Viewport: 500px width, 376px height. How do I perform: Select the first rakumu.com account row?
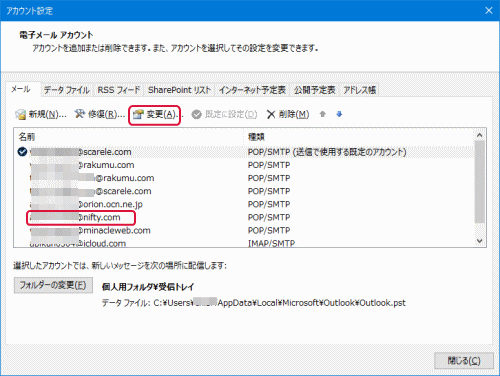(243, 165)
